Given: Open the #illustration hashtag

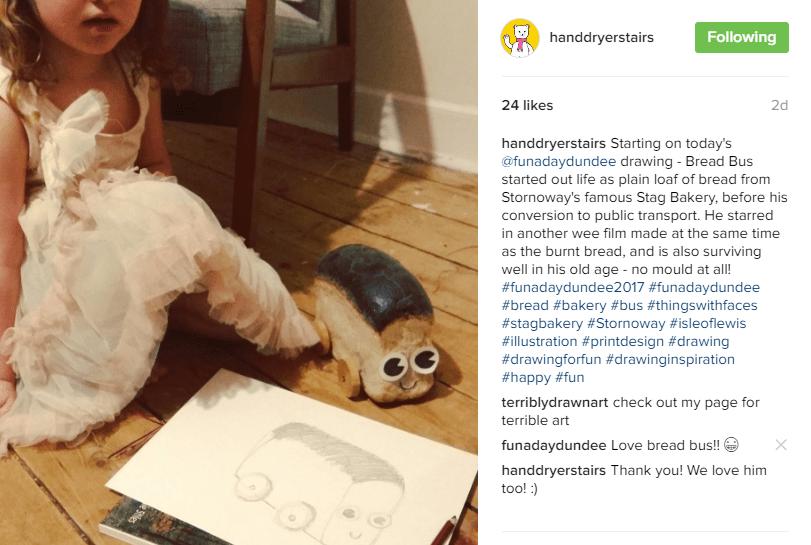Looking at the screenshot, I should point(539,342).
